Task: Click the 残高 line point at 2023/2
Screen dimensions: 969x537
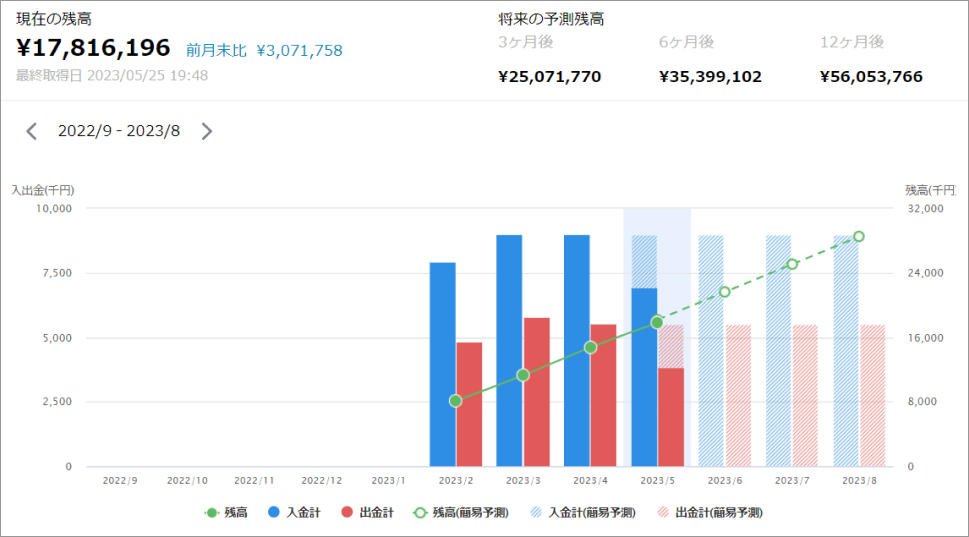Action: tap(455, 401)
